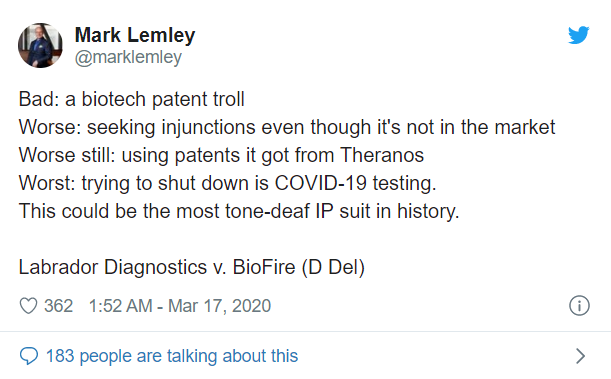Click the "most tone-deaf IP suit" sentence
Screen dimensions: 611x379
pyautogui.click(x=239, y=211)
